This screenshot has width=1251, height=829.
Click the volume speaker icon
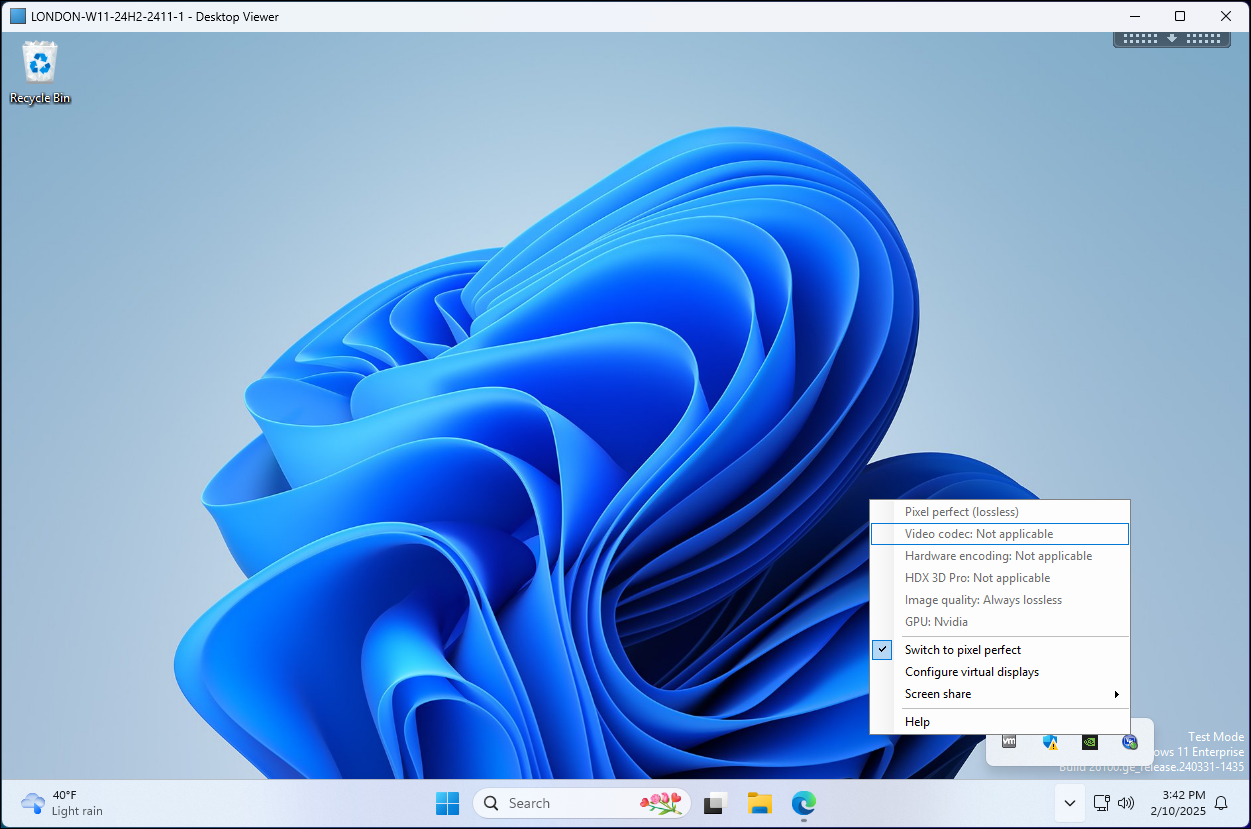[1126, 803]
